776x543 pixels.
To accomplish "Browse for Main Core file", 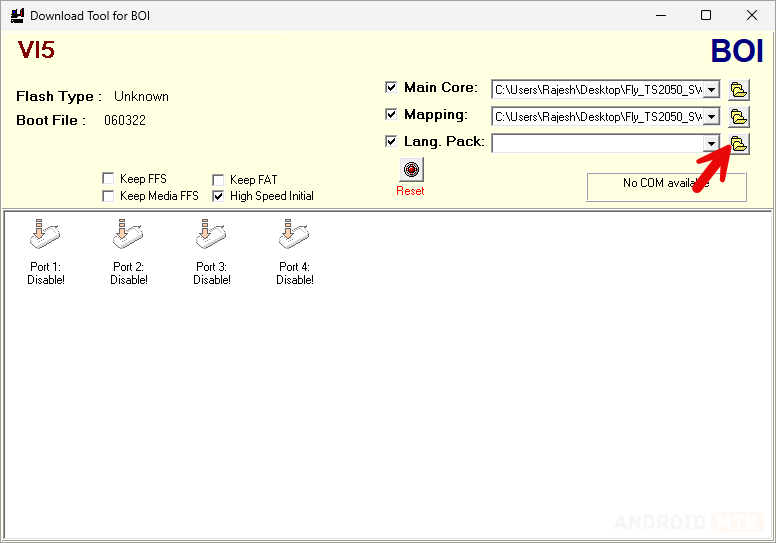I will tap(739, 89).
